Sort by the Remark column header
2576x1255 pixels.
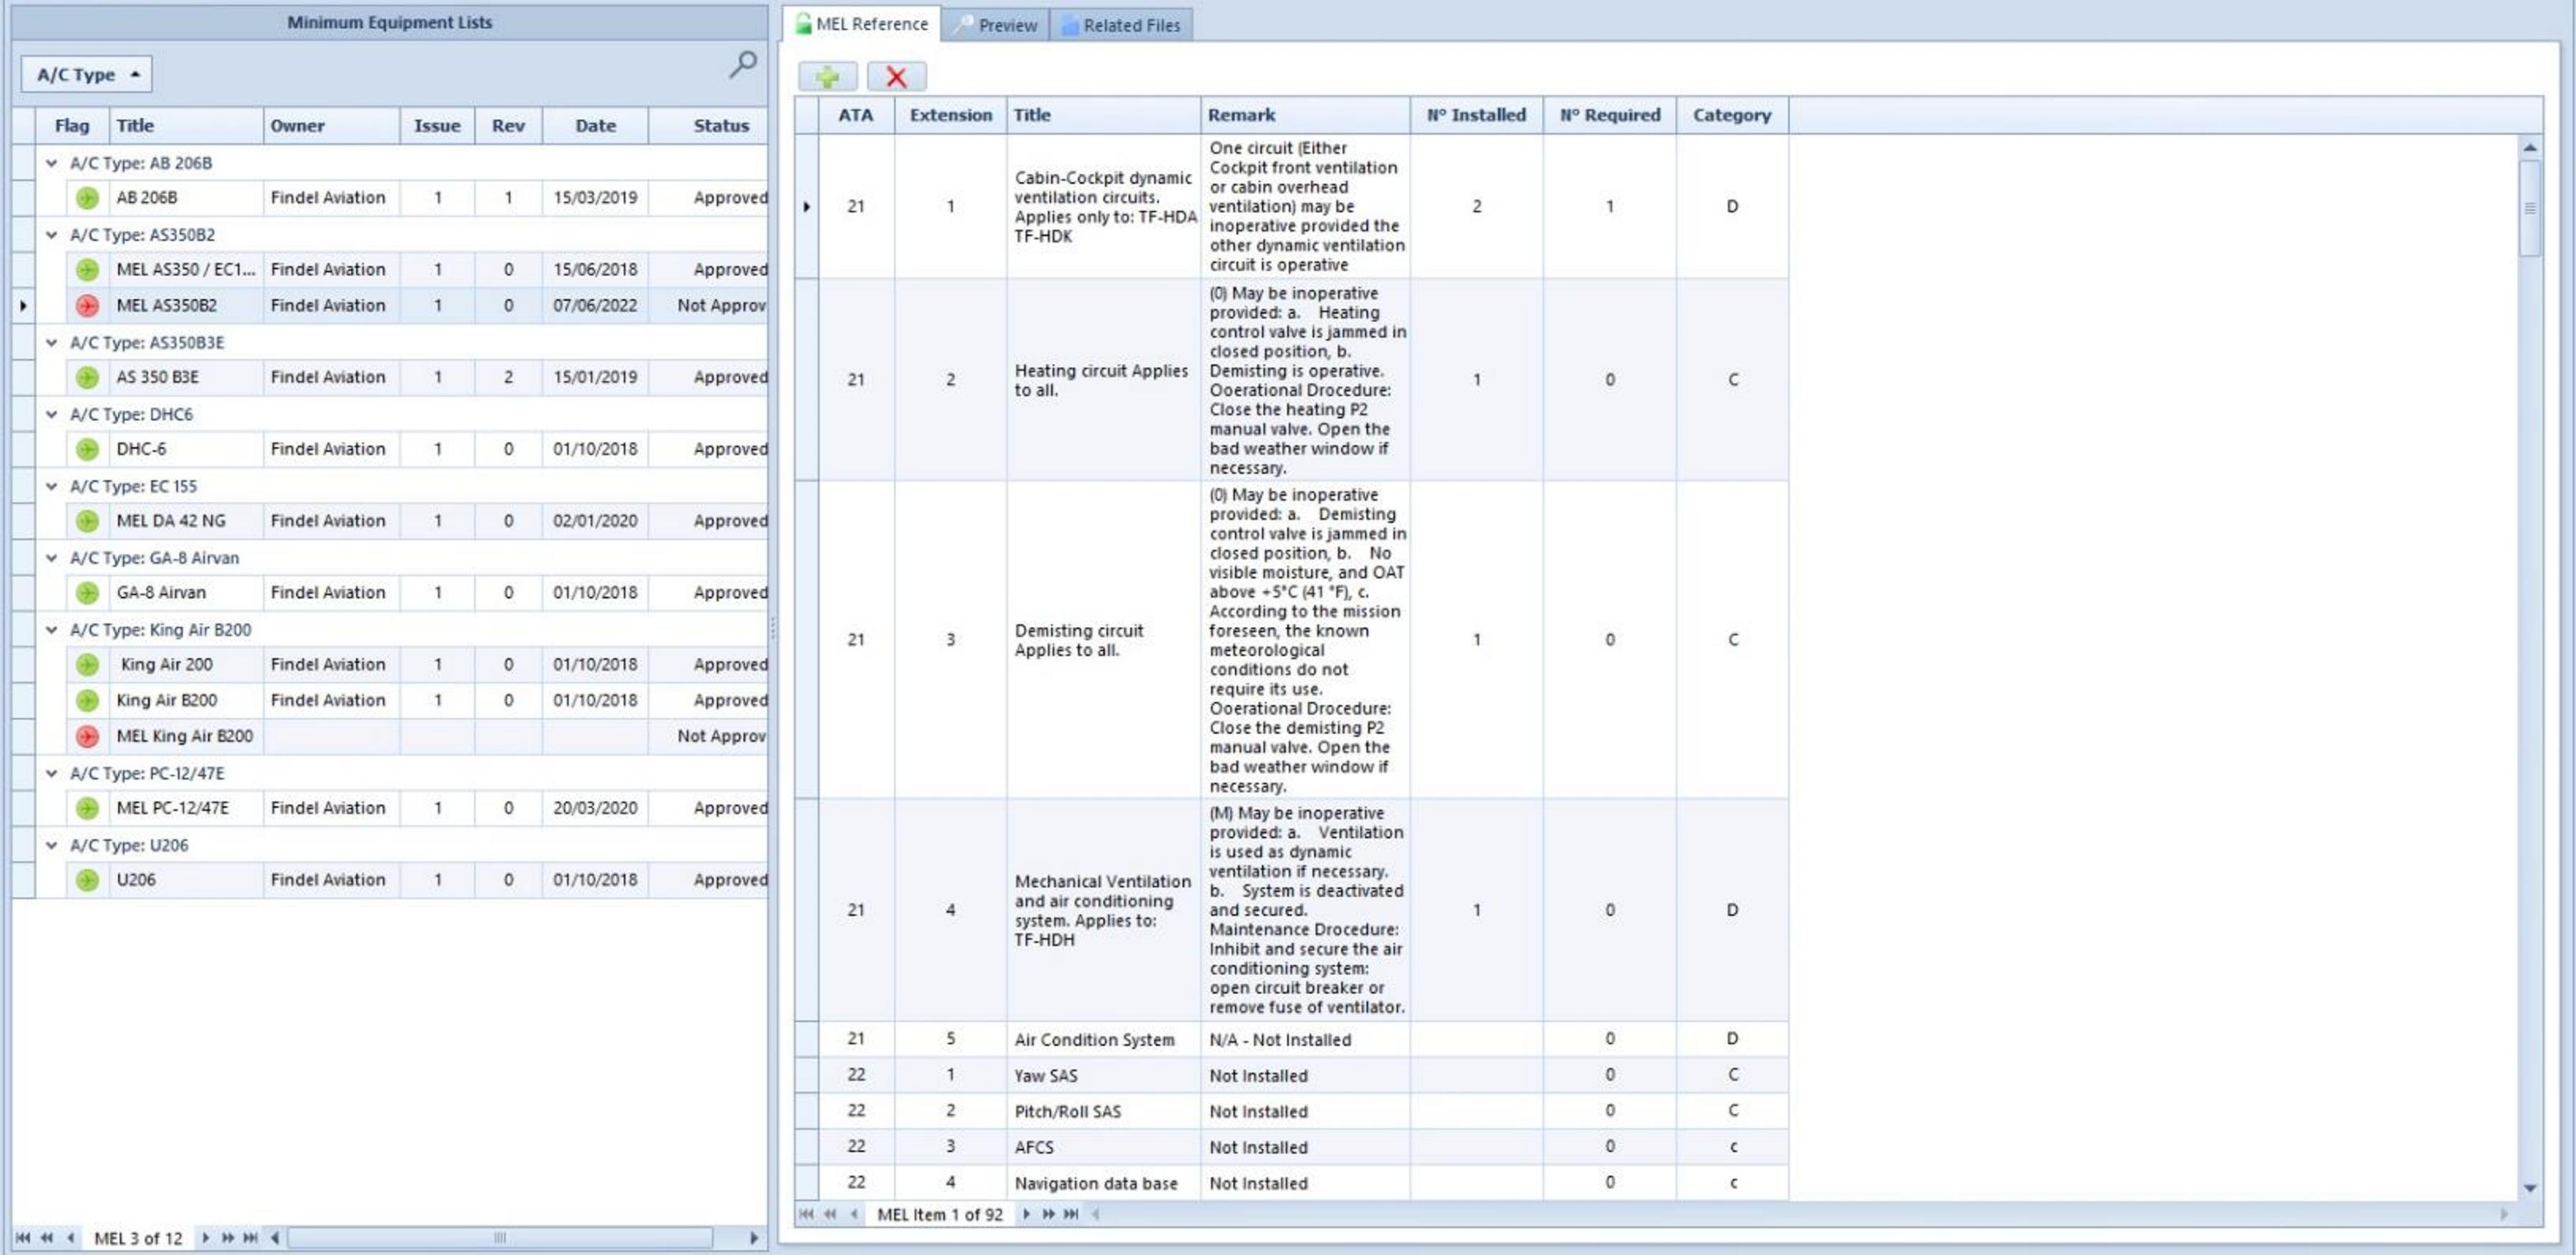pyautogui.click(x=1305, y=115)
